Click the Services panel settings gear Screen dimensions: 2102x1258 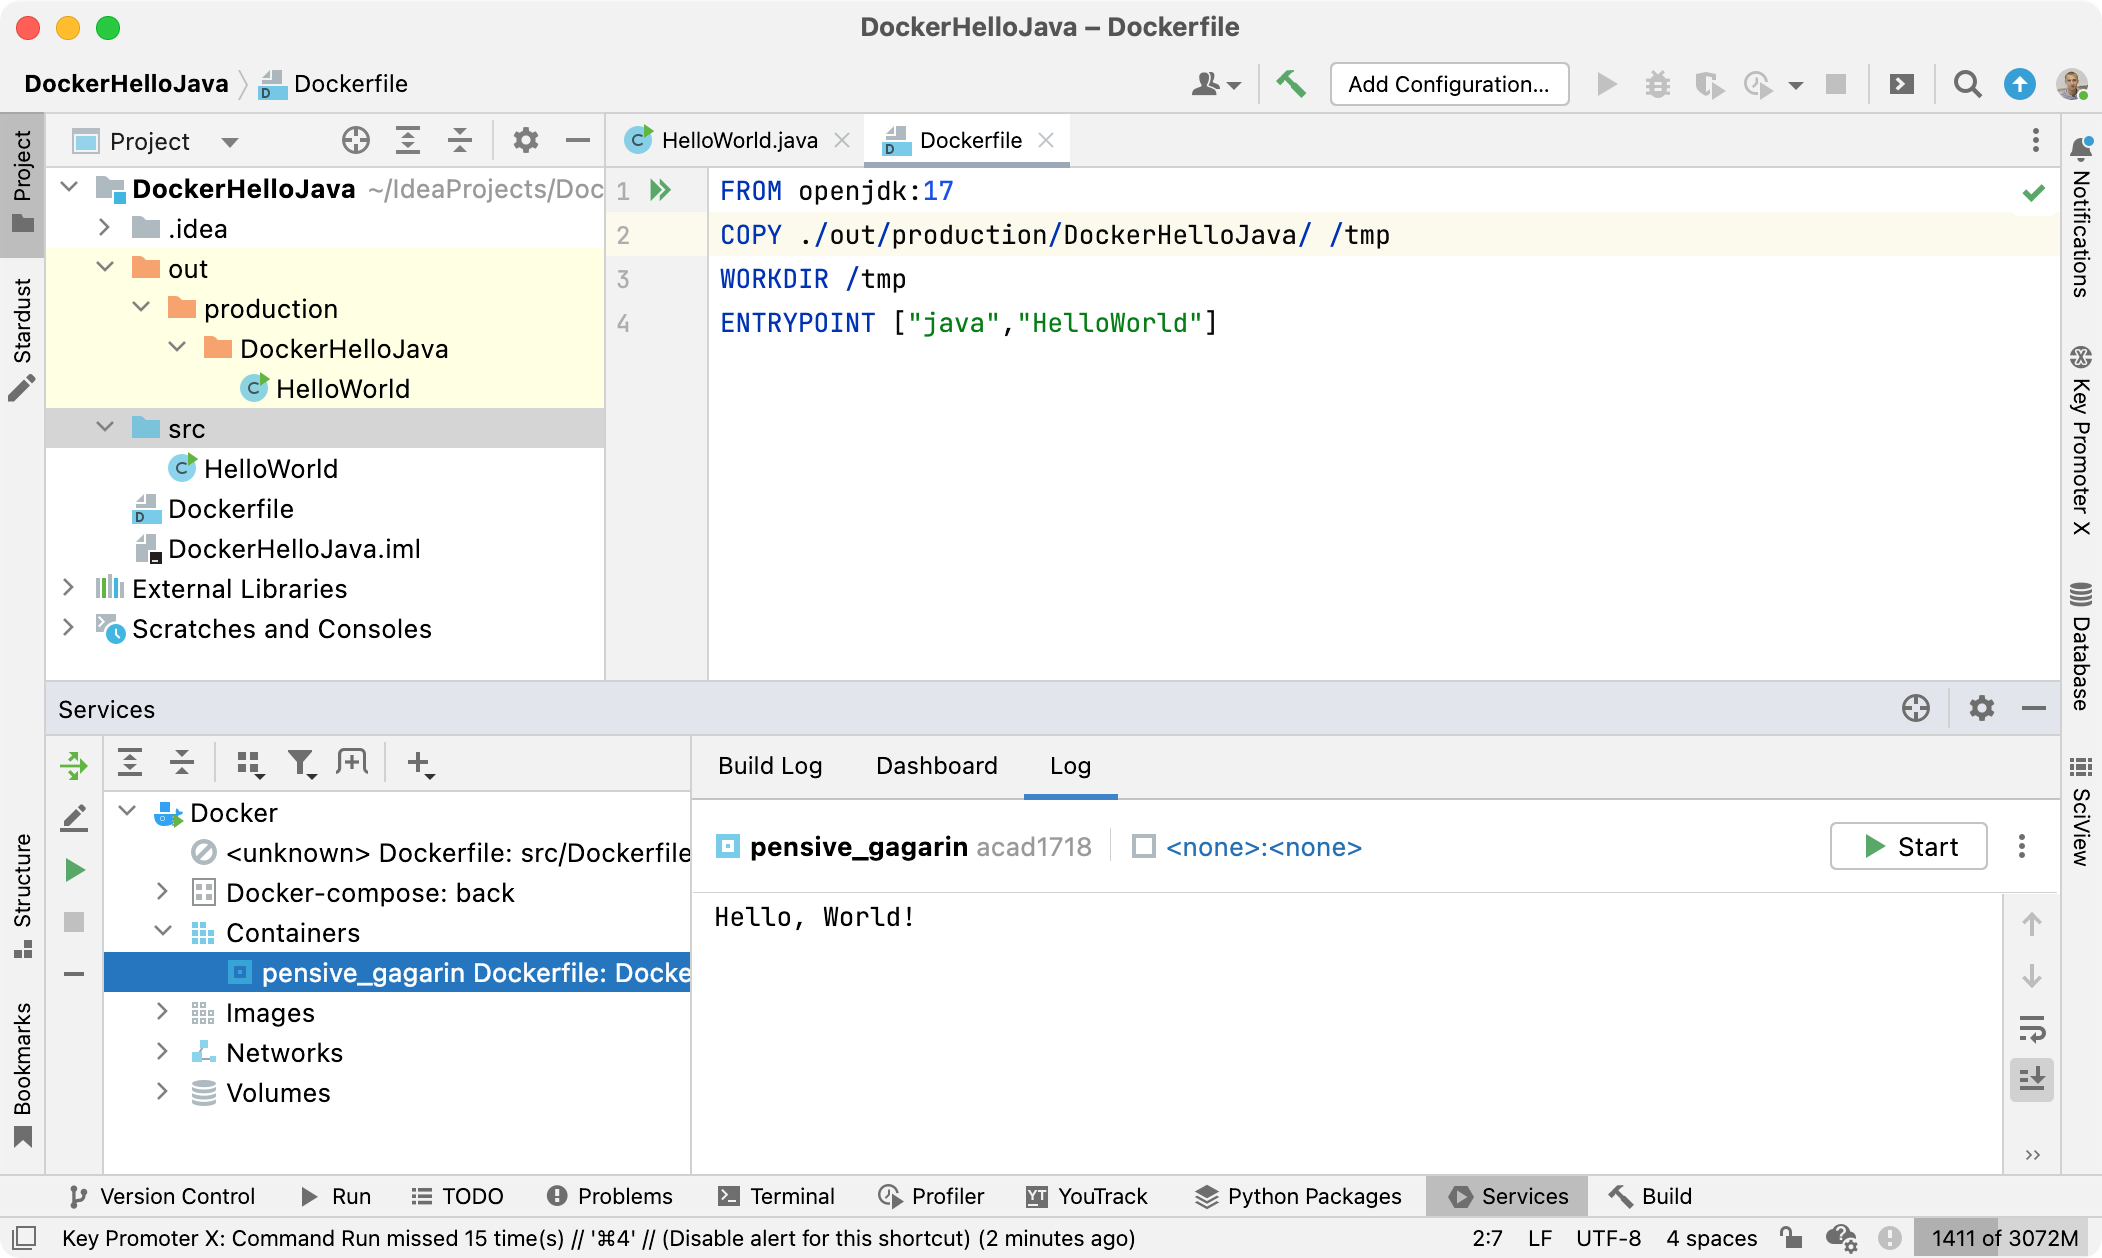[1981, 708]
